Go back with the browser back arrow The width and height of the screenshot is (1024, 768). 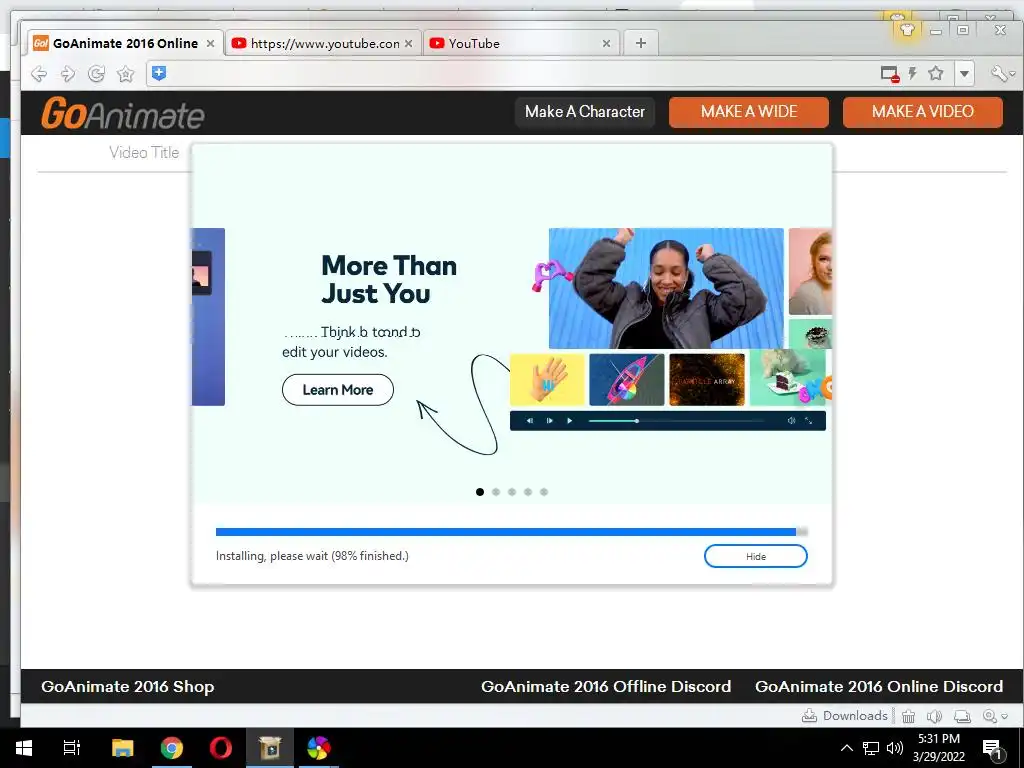(x=39, y=74)
